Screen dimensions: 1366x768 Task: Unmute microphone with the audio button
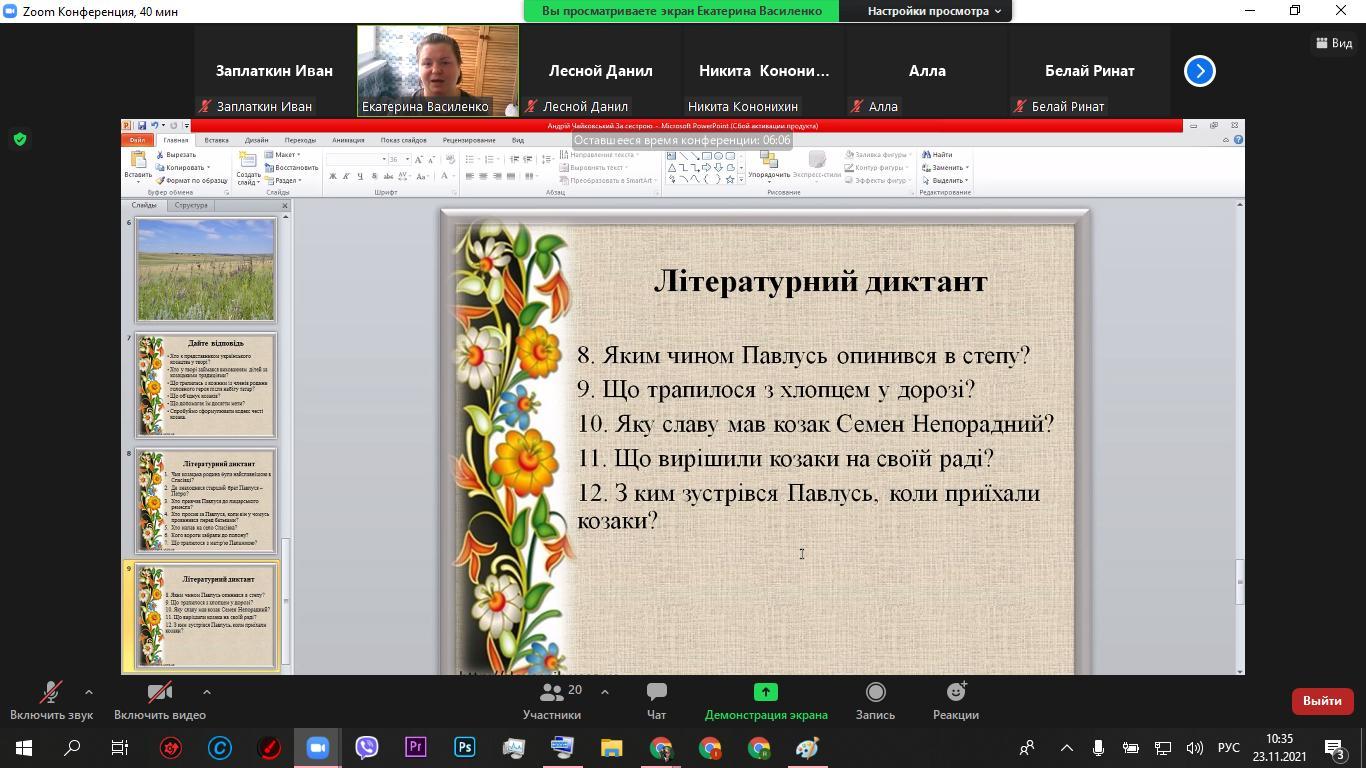[x=50, y=700]
